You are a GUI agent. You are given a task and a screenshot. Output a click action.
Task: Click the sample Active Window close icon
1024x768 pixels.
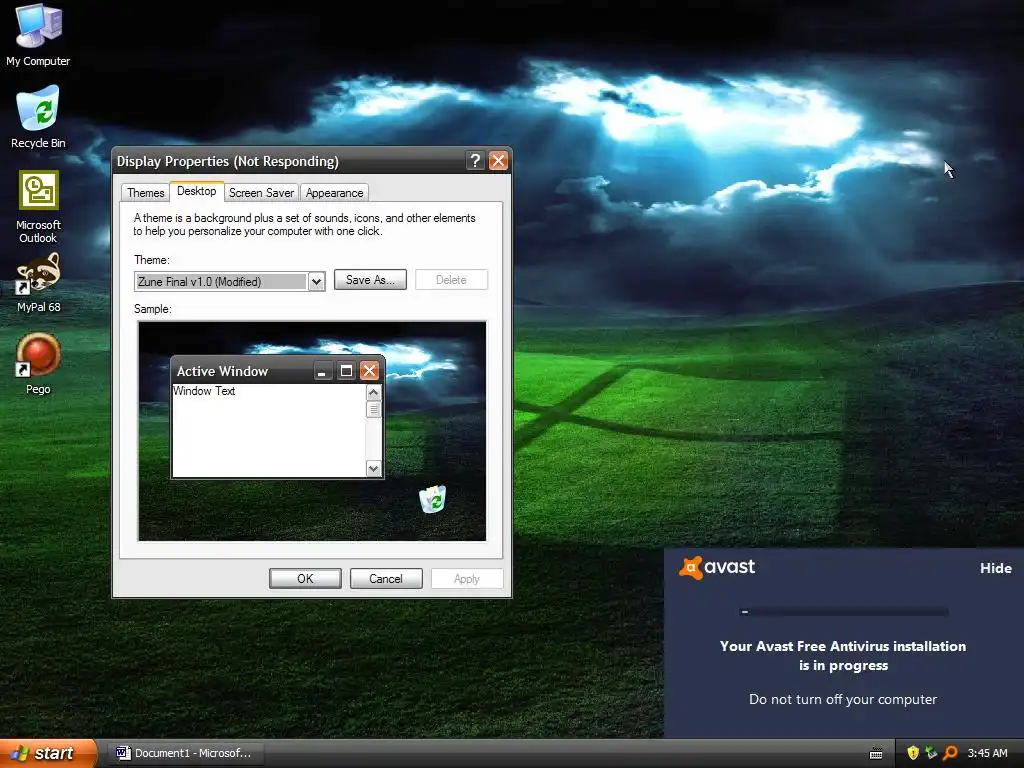(370, 372)
